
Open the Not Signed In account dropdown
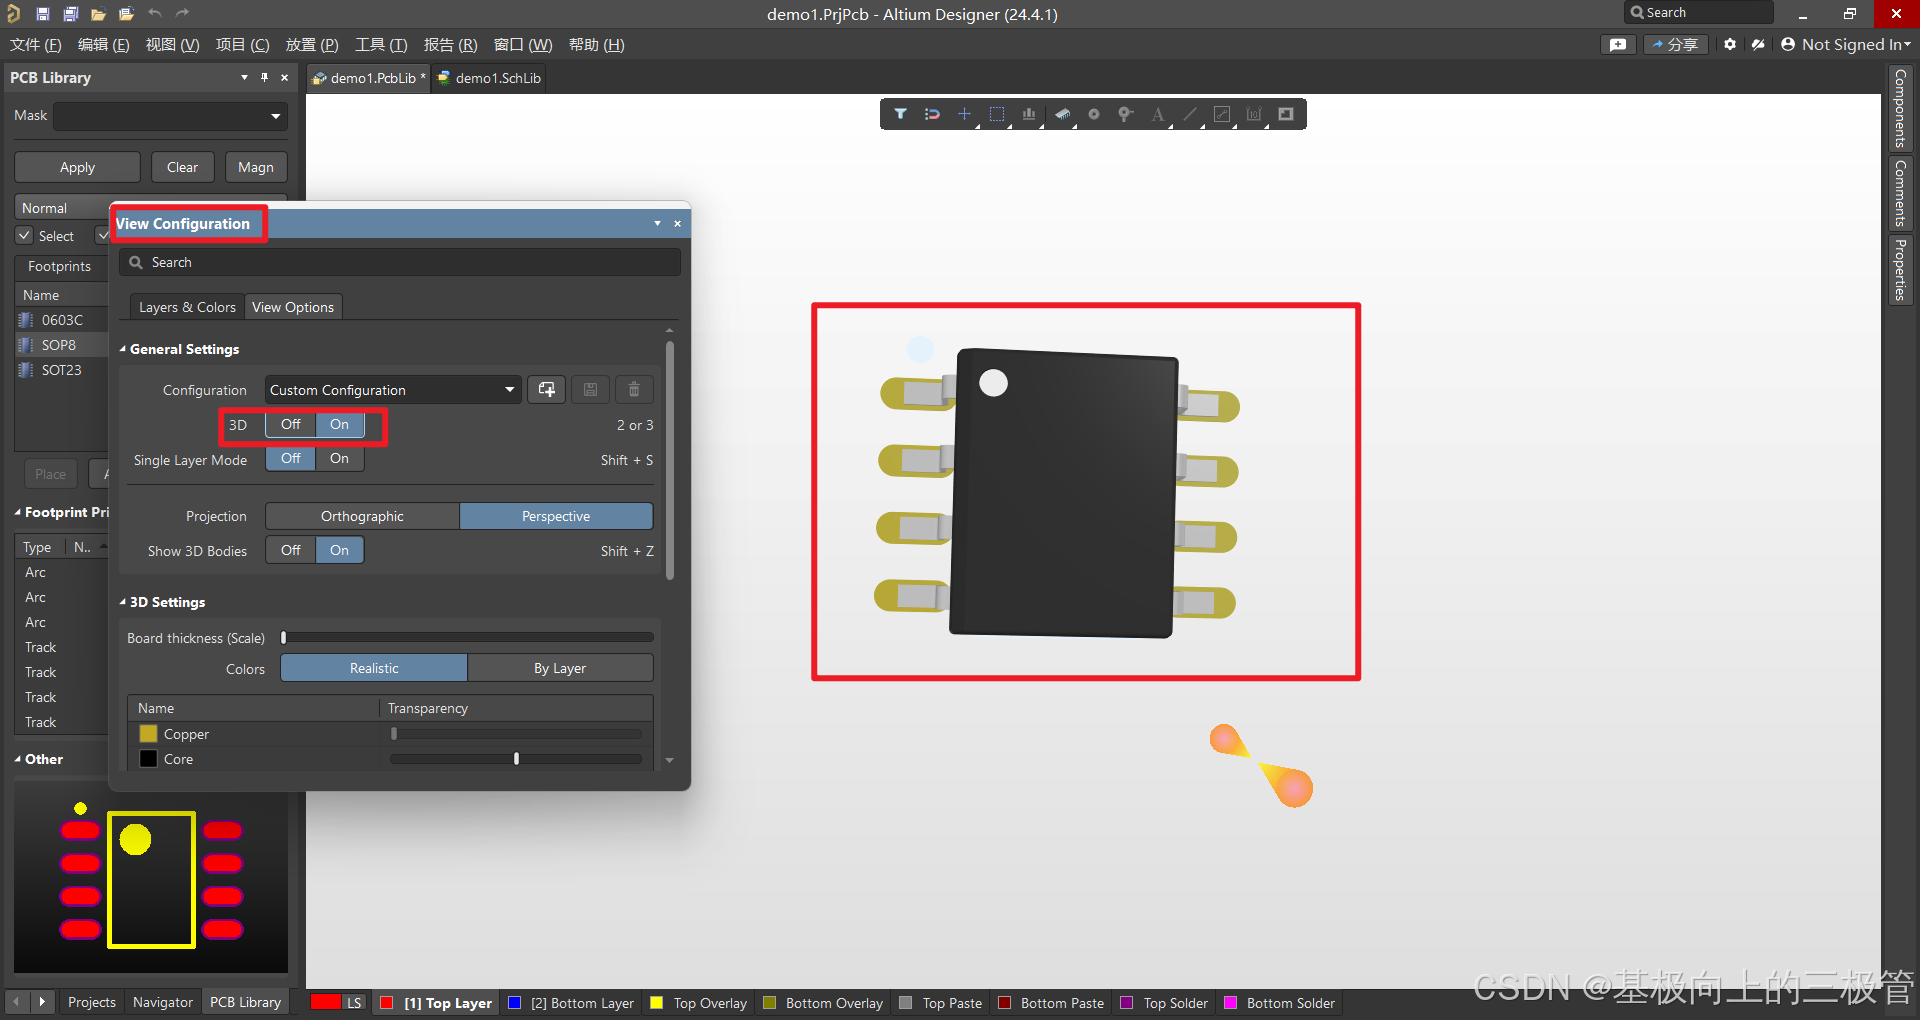coord(1846,44)
